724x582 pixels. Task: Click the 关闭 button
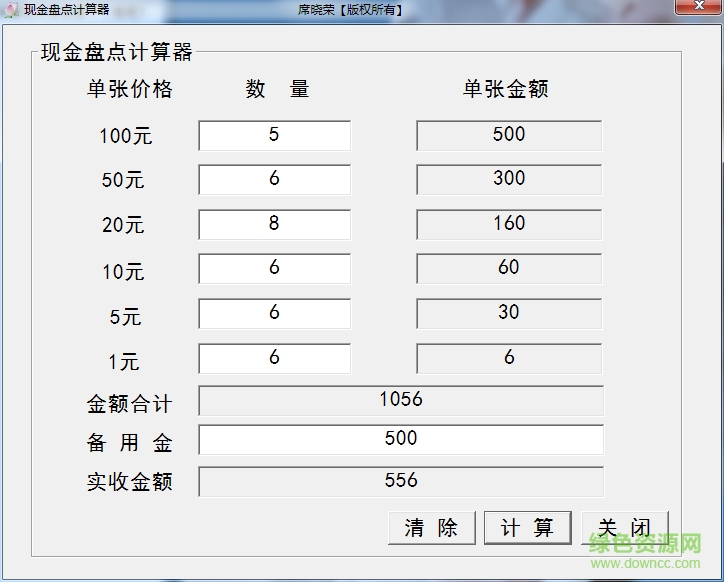point(625,527)
